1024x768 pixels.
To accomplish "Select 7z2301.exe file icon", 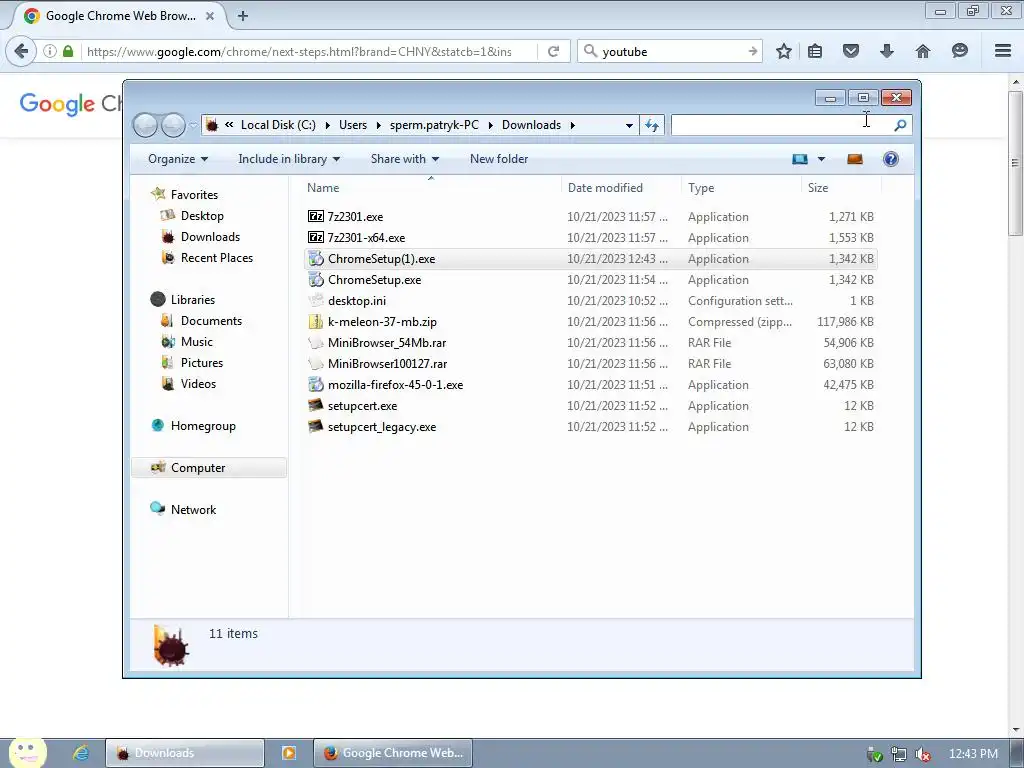I will pyautogui.click(x=316, y=216).
